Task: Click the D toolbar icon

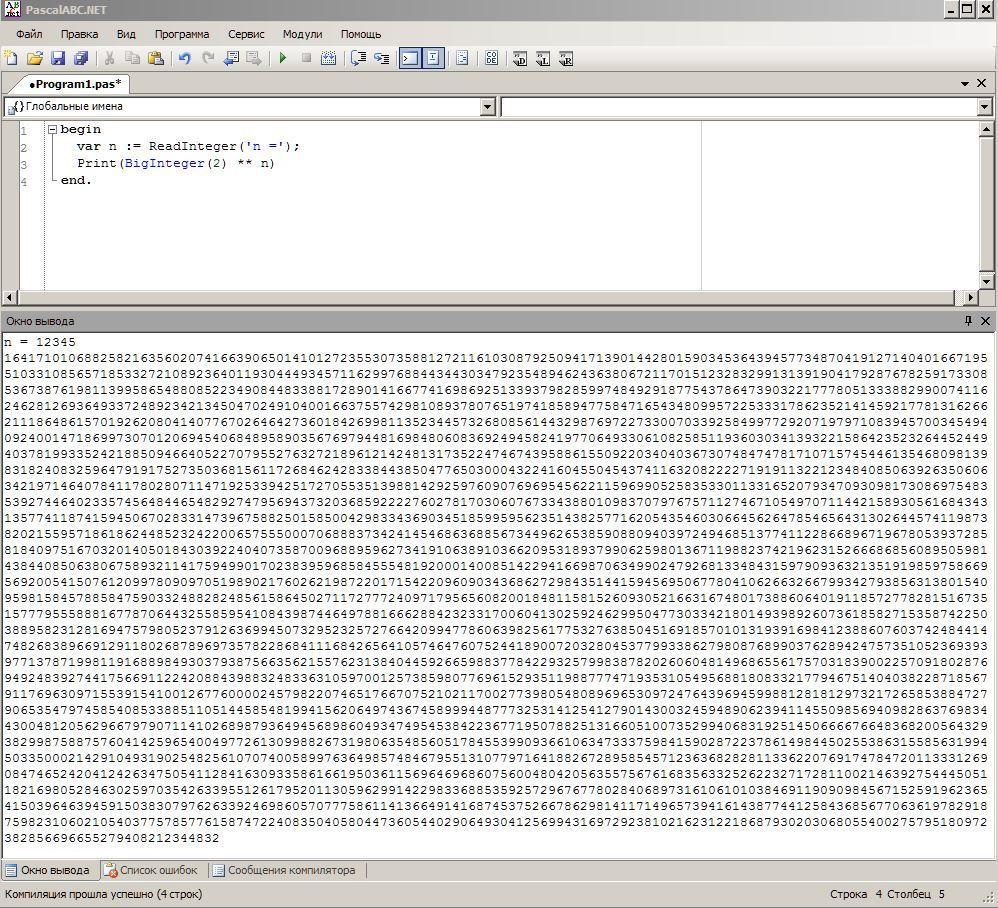Action: (520, 59)
